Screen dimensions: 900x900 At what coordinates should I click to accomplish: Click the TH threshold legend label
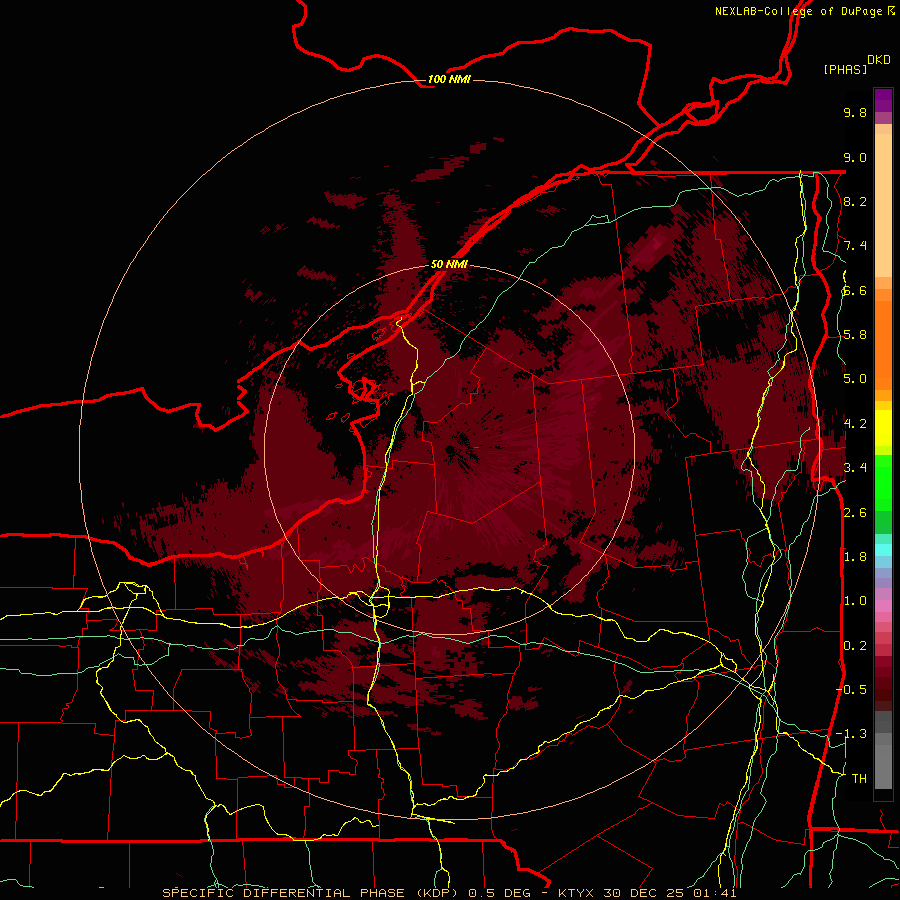coord(859,779)
